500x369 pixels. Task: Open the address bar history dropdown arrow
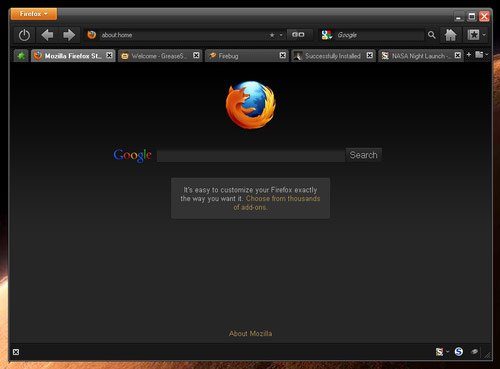coord(281,35)
